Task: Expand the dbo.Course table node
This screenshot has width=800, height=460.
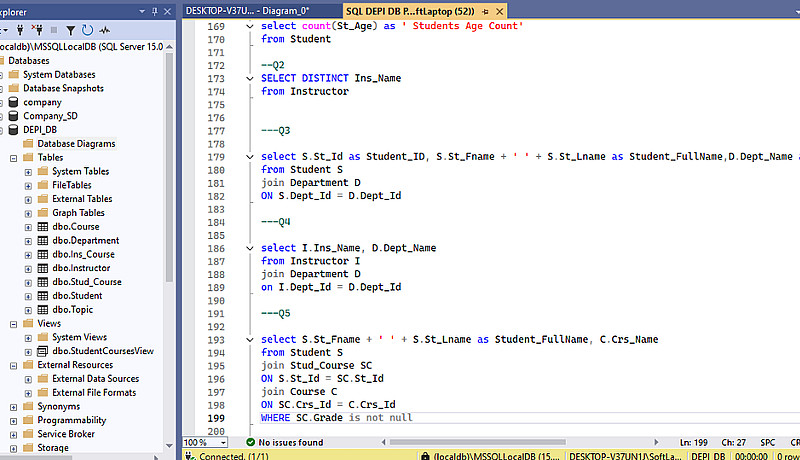Action: click(x=28, y=227)
